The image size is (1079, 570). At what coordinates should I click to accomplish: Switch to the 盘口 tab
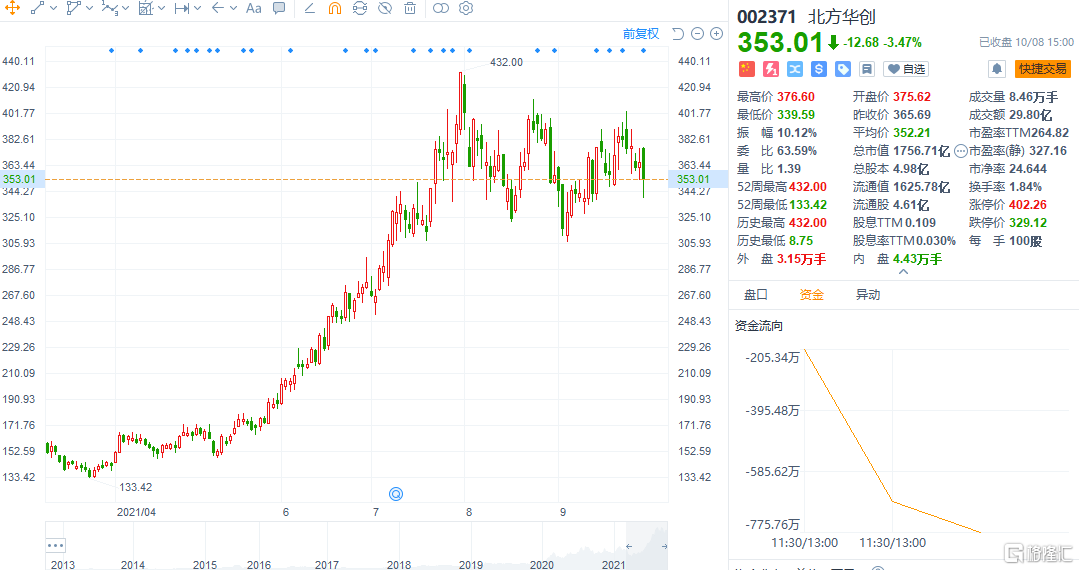755,295
